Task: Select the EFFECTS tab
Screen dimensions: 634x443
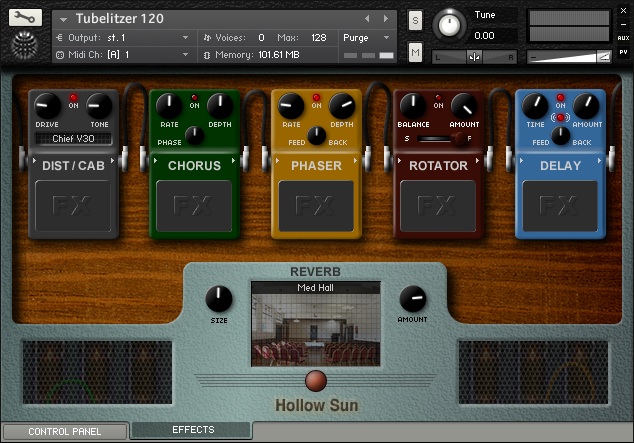Action: click(192, 430)
